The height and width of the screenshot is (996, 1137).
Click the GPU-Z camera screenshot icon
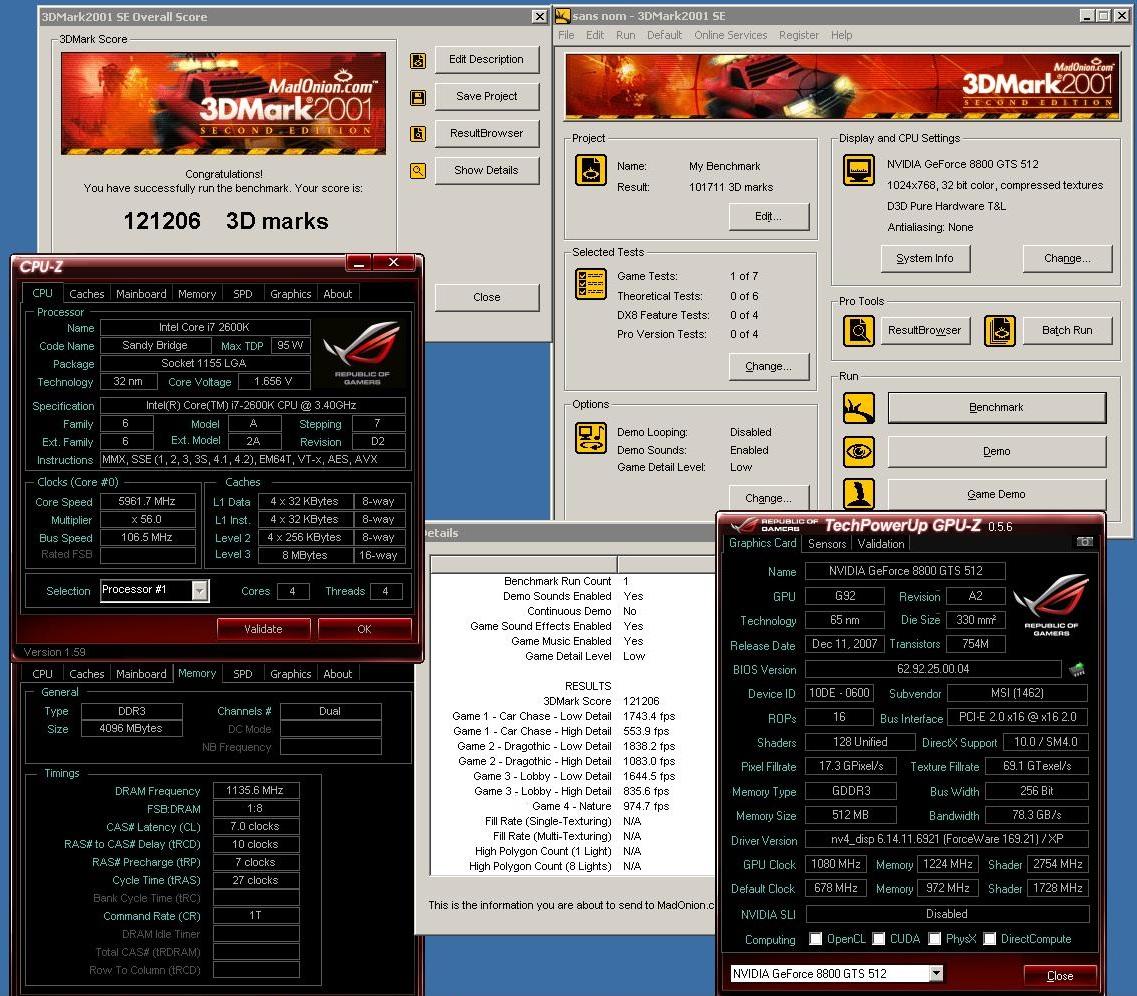pos(1085,541)
